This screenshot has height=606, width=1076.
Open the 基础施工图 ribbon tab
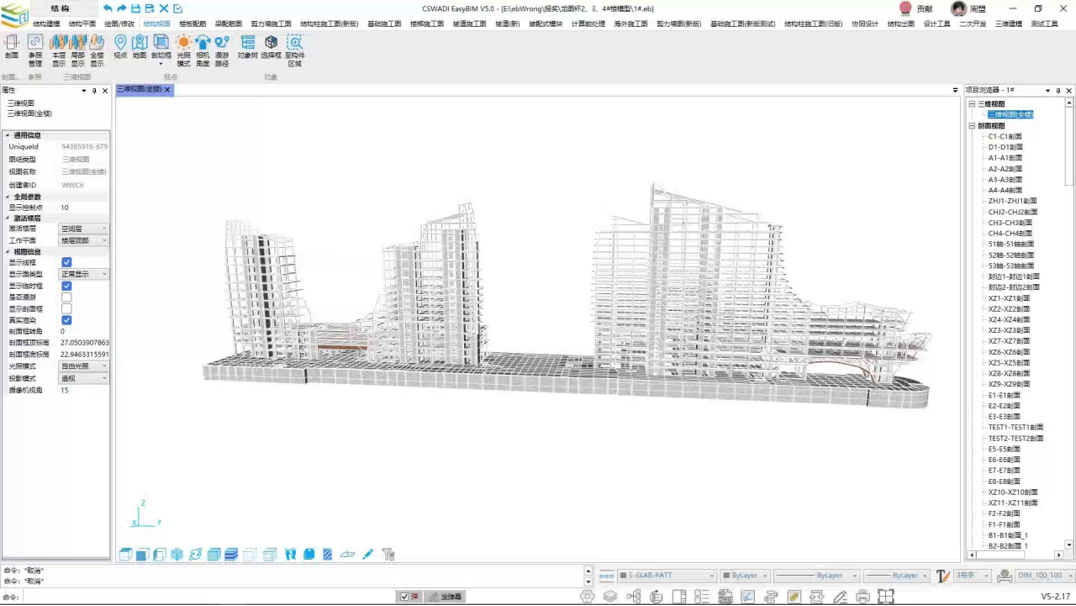(x=384, y=24)
